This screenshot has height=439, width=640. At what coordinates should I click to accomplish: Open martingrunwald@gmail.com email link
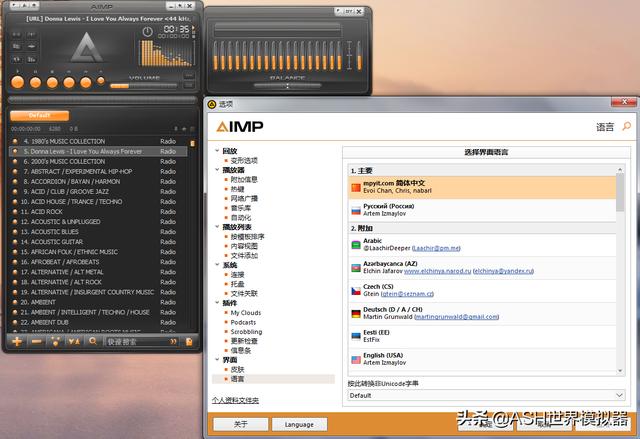456,317
